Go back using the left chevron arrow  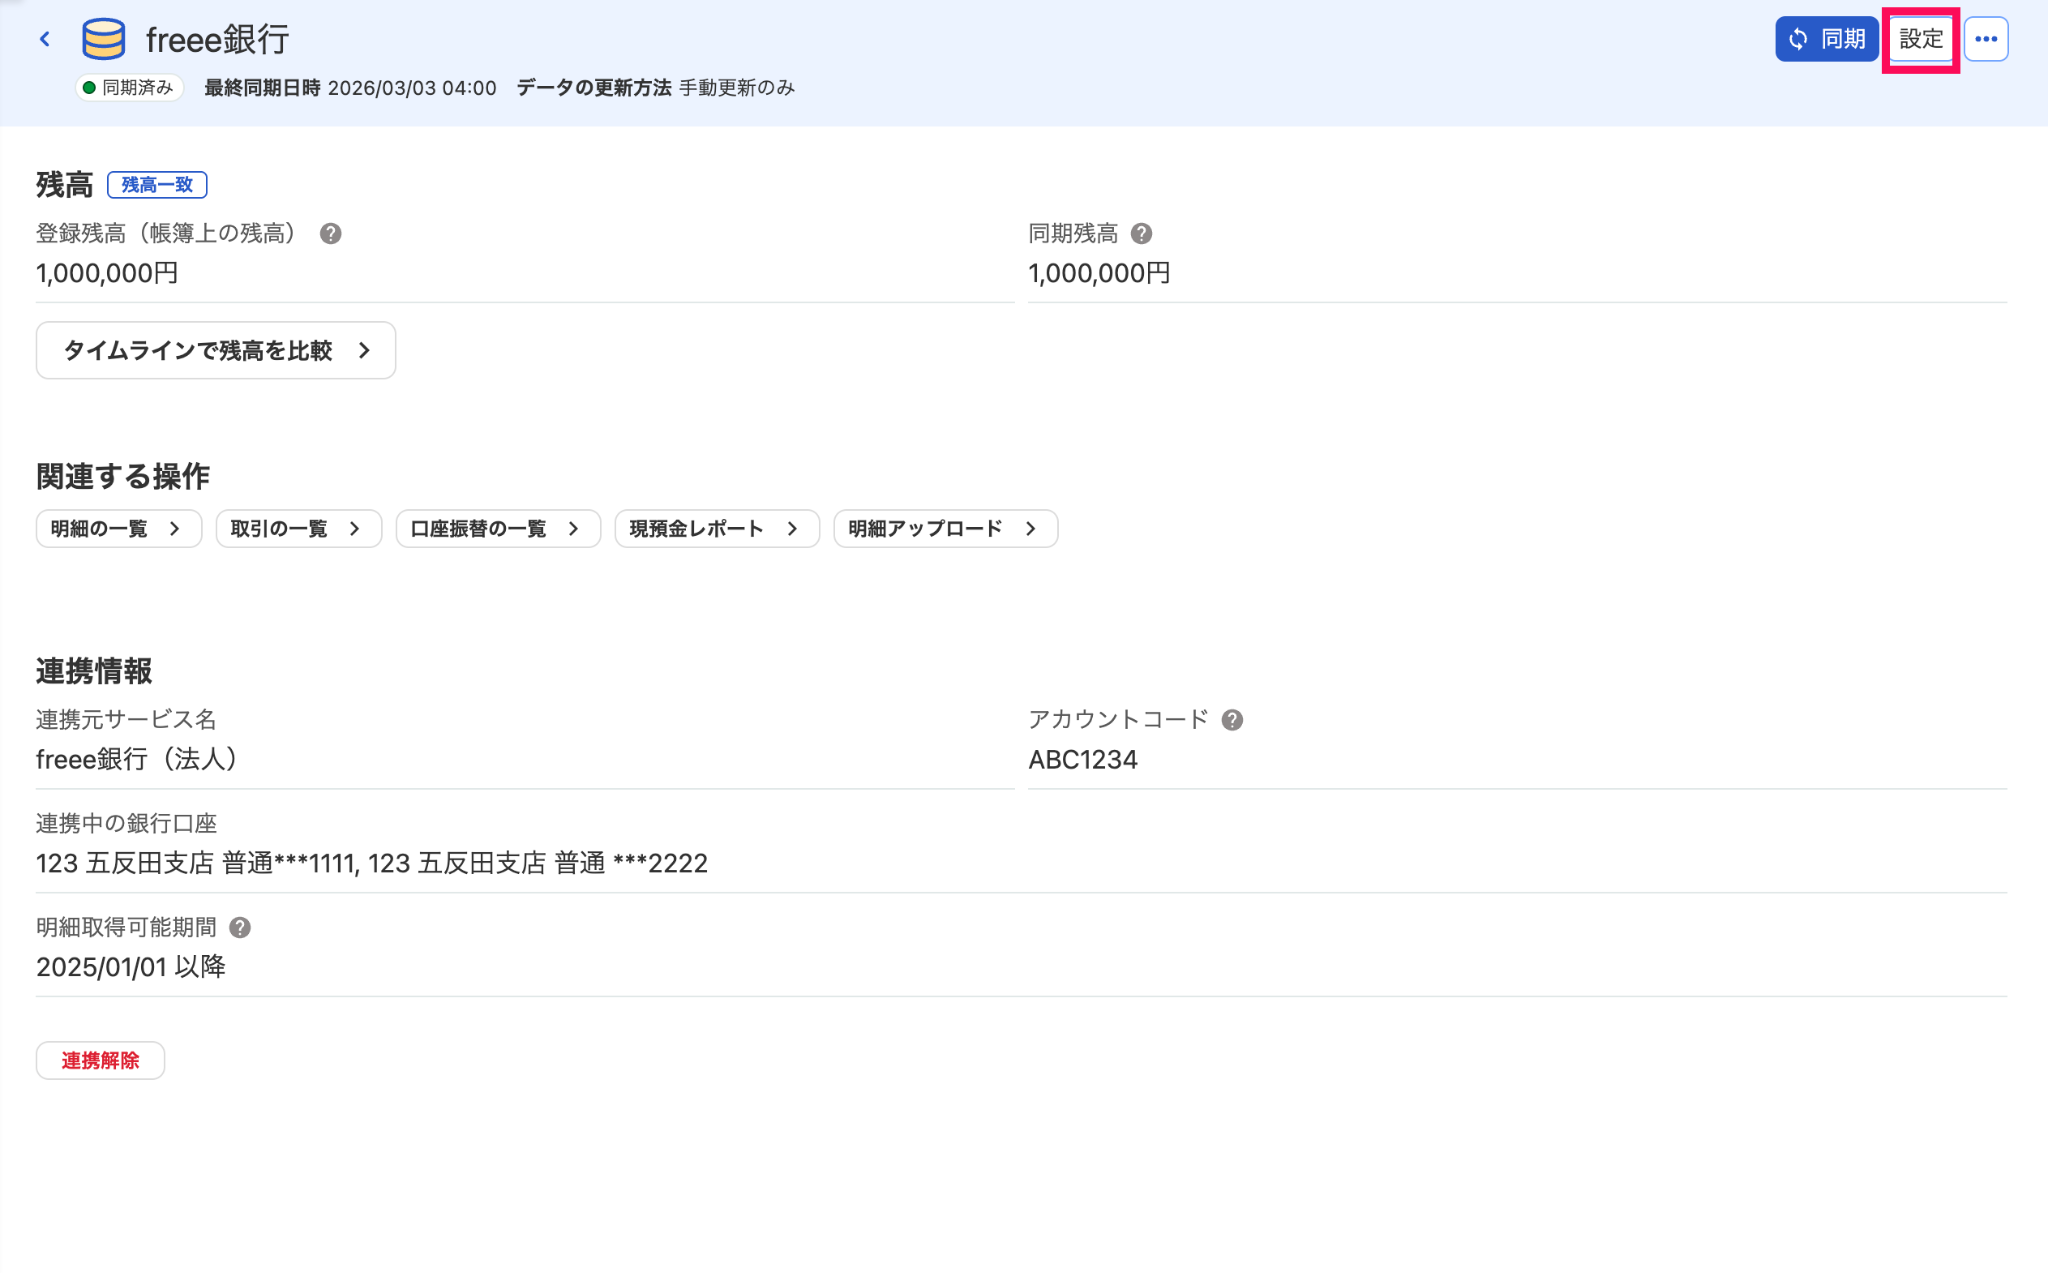point(44,39)
